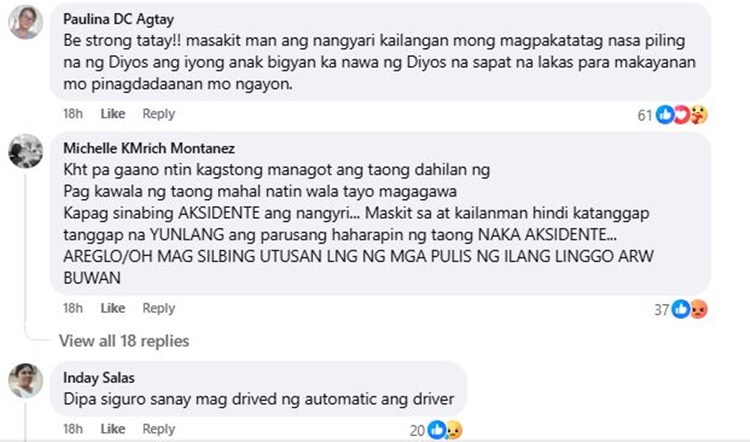750x442 pixels.
Task: Click the care emoji reaction on Paulina's comment
Action: [x=698, y=115]
